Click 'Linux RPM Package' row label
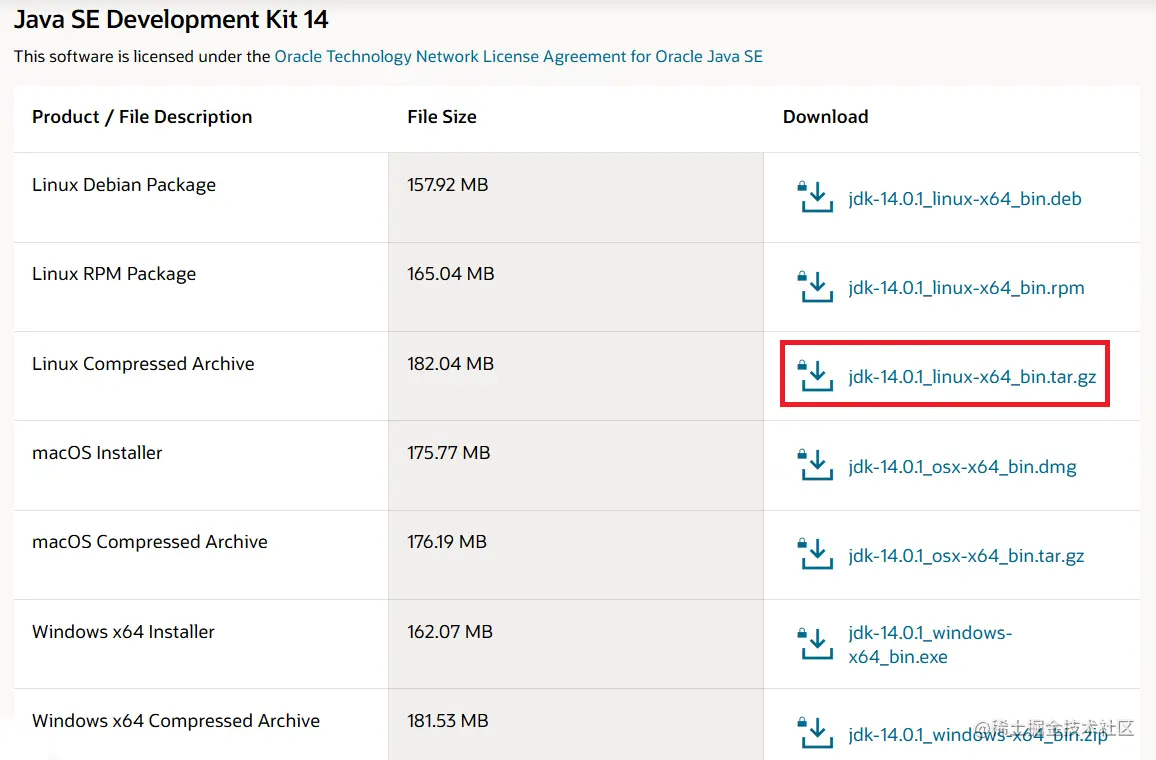1156x760 pixels. tap(114, 274)
